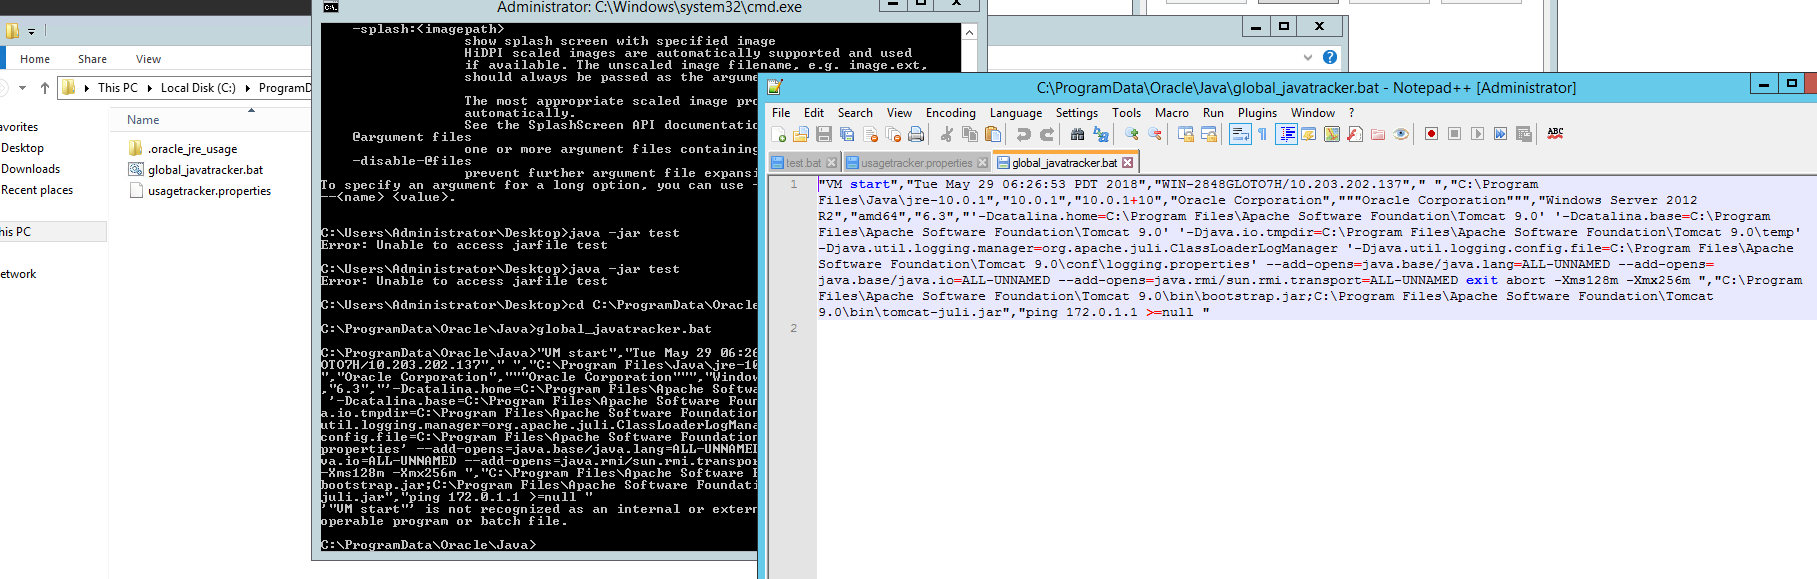Click the Zoom In magnifier icon
The image size is (1817, 579).
(x=1131, y=134)
